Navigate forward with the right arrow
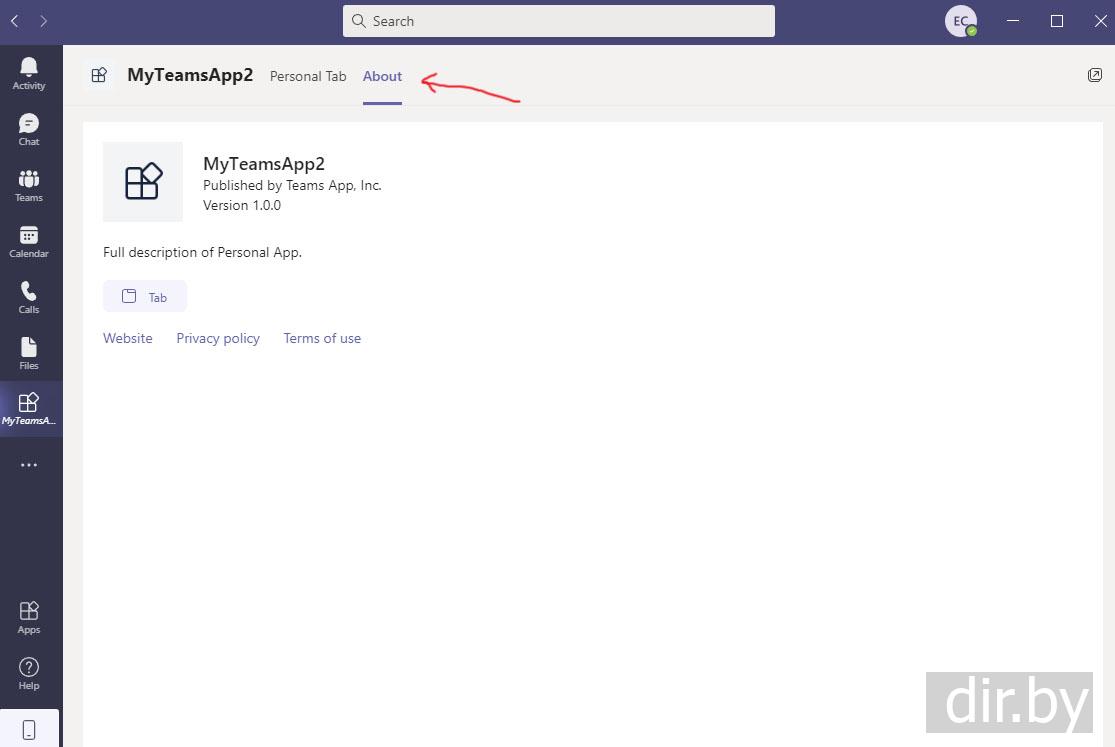This screenshot has height=747, width=1115. (43, 21)
